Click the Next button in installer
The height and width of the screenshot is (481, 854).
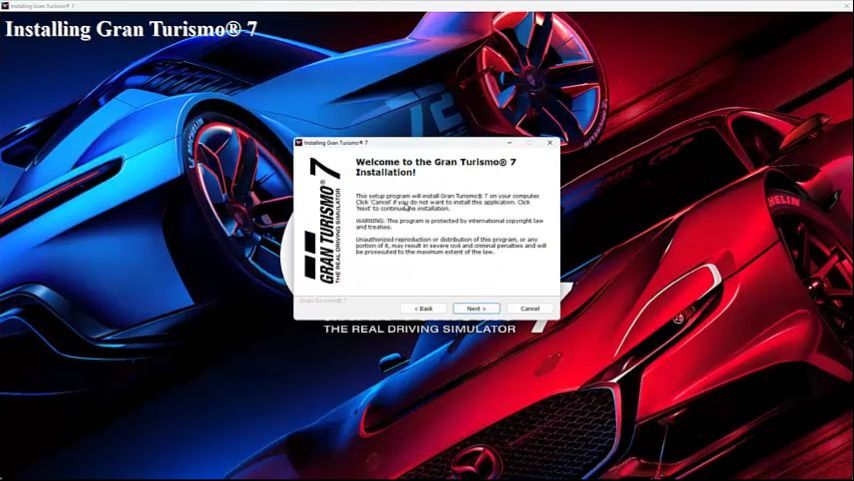(x=476, y=308)
